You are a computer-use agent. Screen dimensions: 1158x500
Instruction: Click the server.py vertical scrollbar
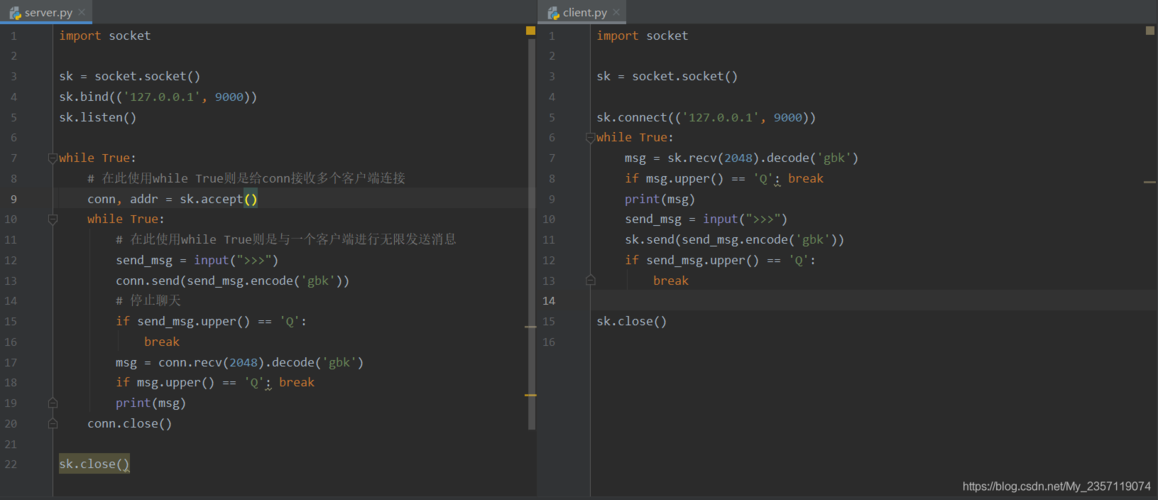pos(532,234)
